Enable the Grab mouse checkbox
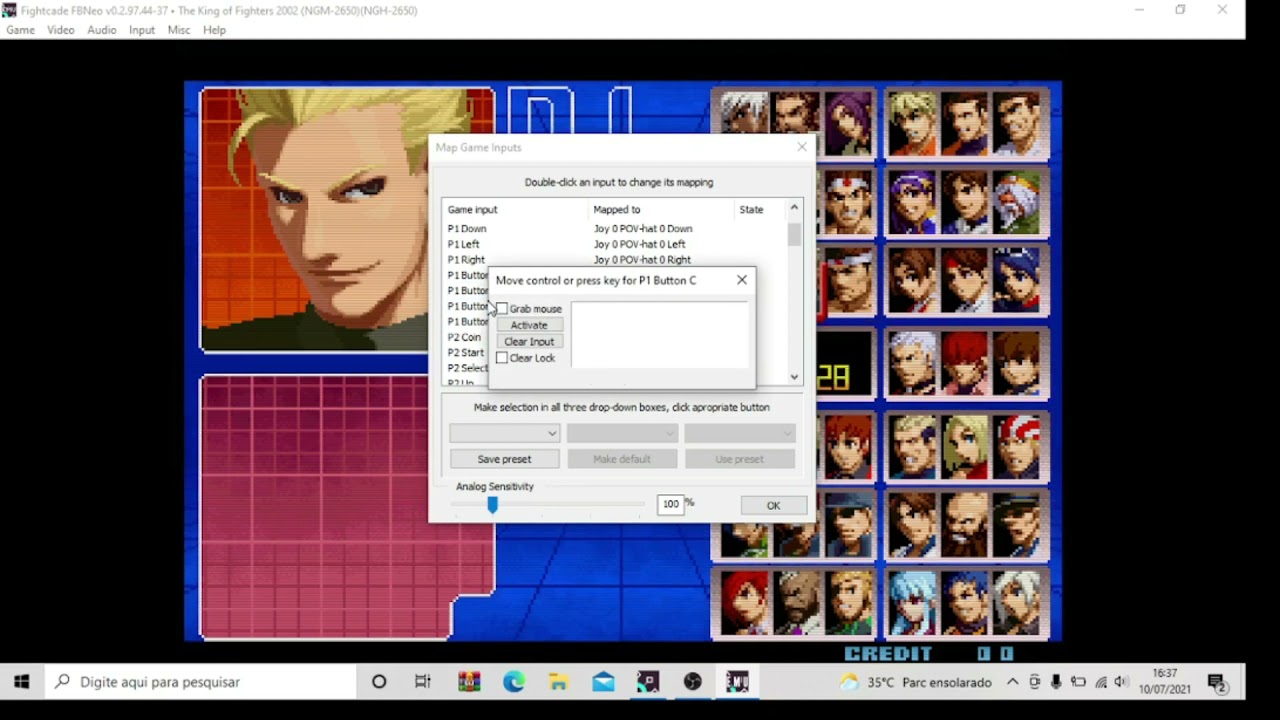Image resolution: width=1280 pixels, height=720 pixels. (x=502, y=309)
